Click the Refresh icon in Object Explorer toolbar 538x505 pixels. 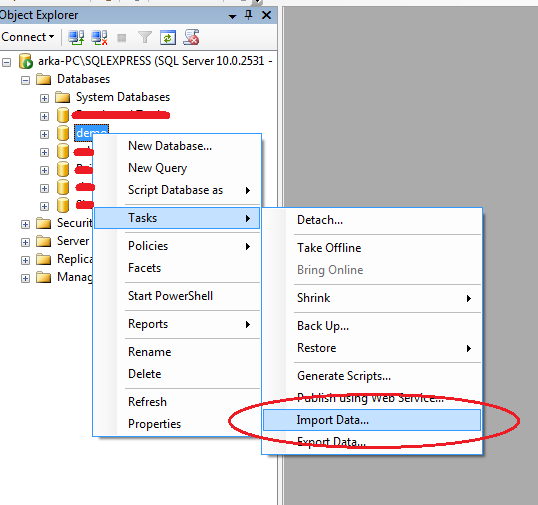[x=168, y=37]
